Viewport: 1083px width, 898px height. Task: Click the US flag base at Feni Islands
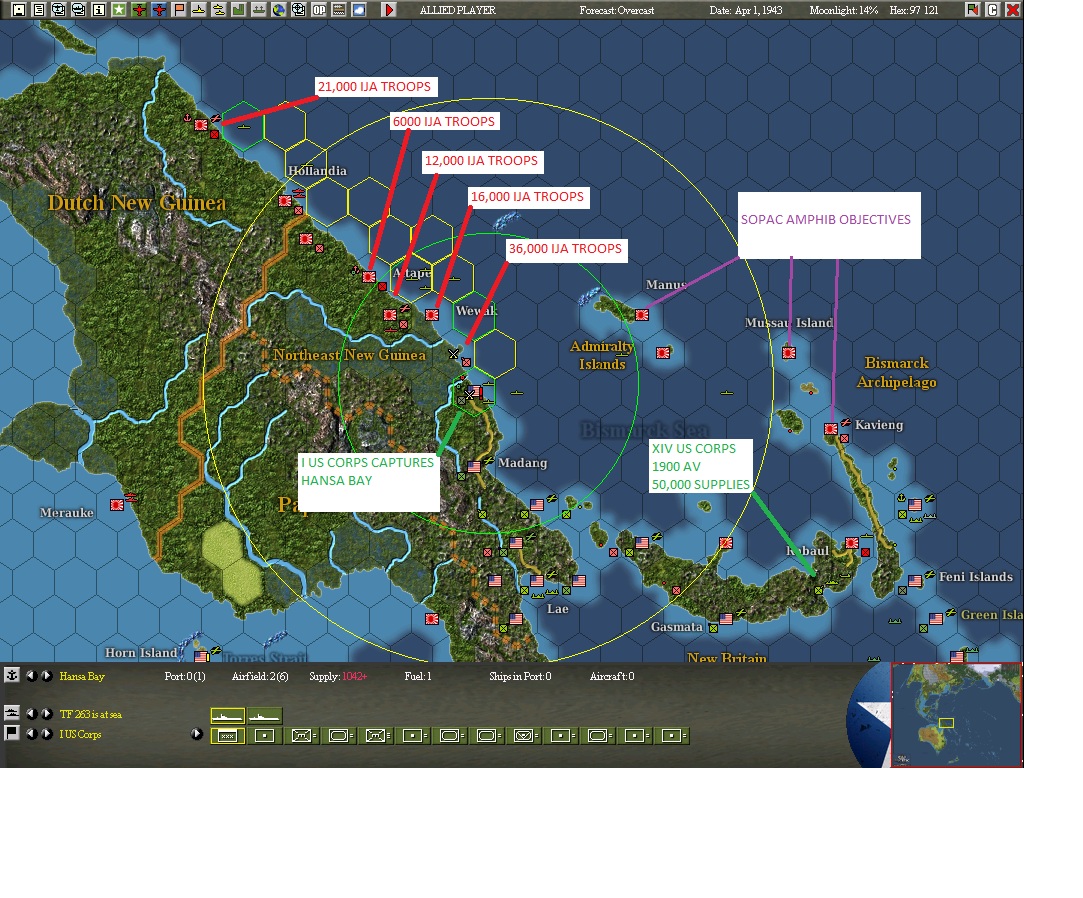[914, 581]
